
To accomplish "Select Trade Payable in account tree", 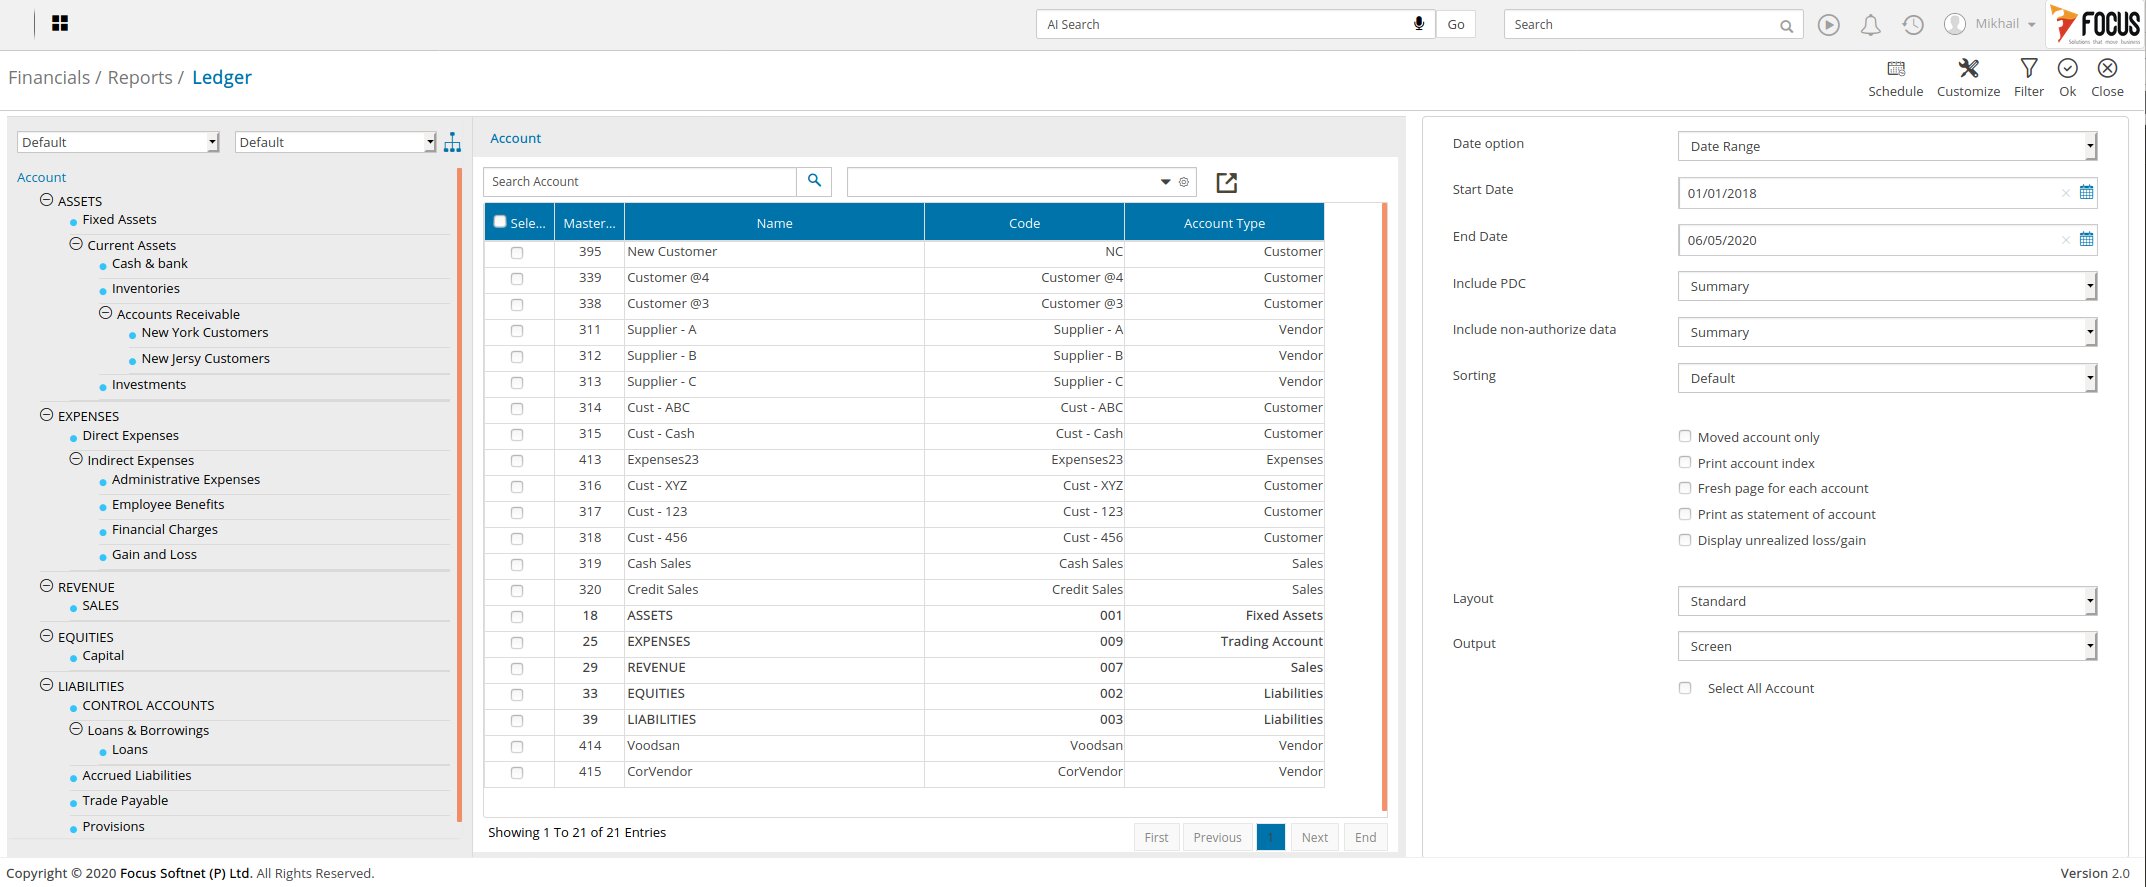I will tap(125, 801).
